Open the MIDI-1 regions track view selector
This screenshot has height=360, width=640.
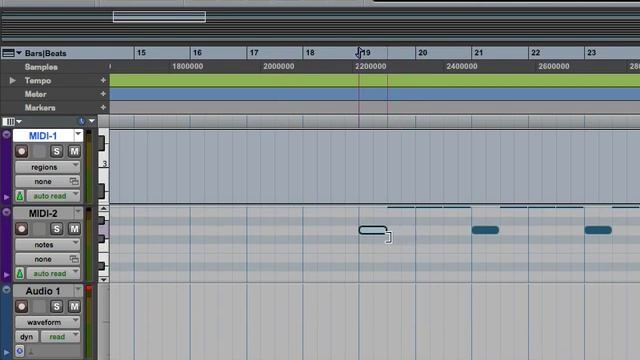[47, 167]
